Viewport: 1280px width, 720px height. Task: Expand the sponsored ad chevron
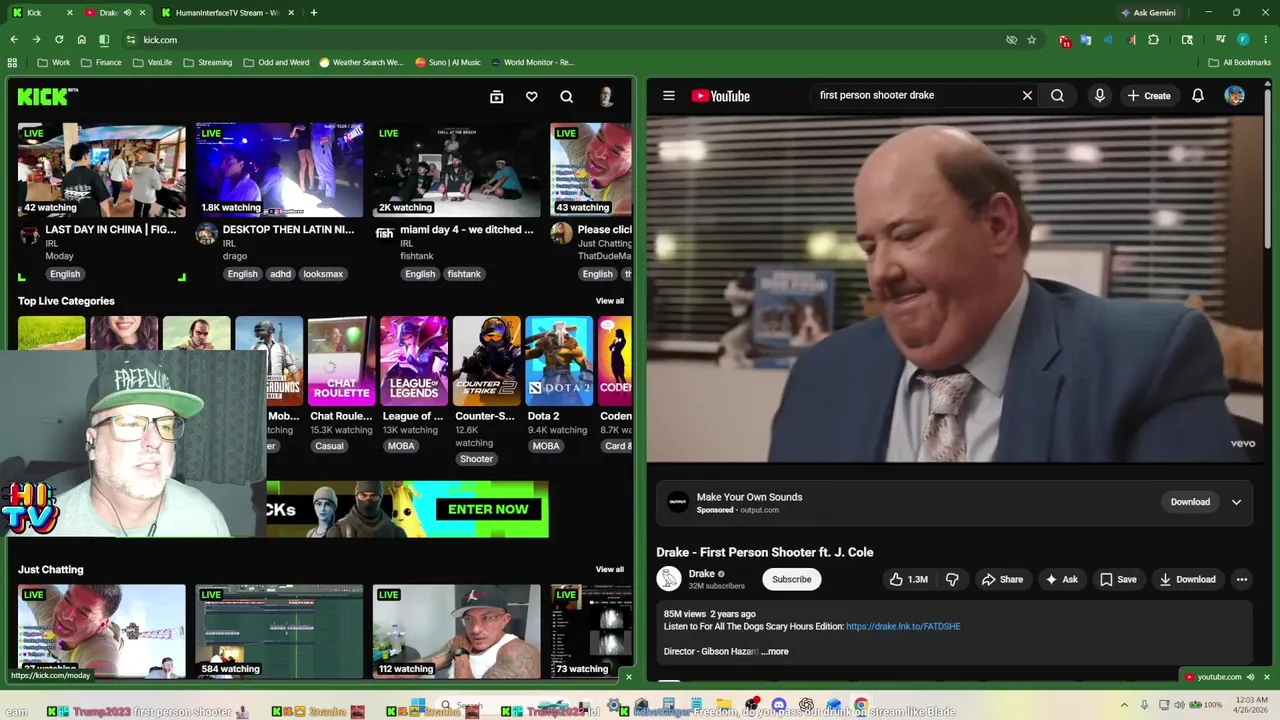1236,502
